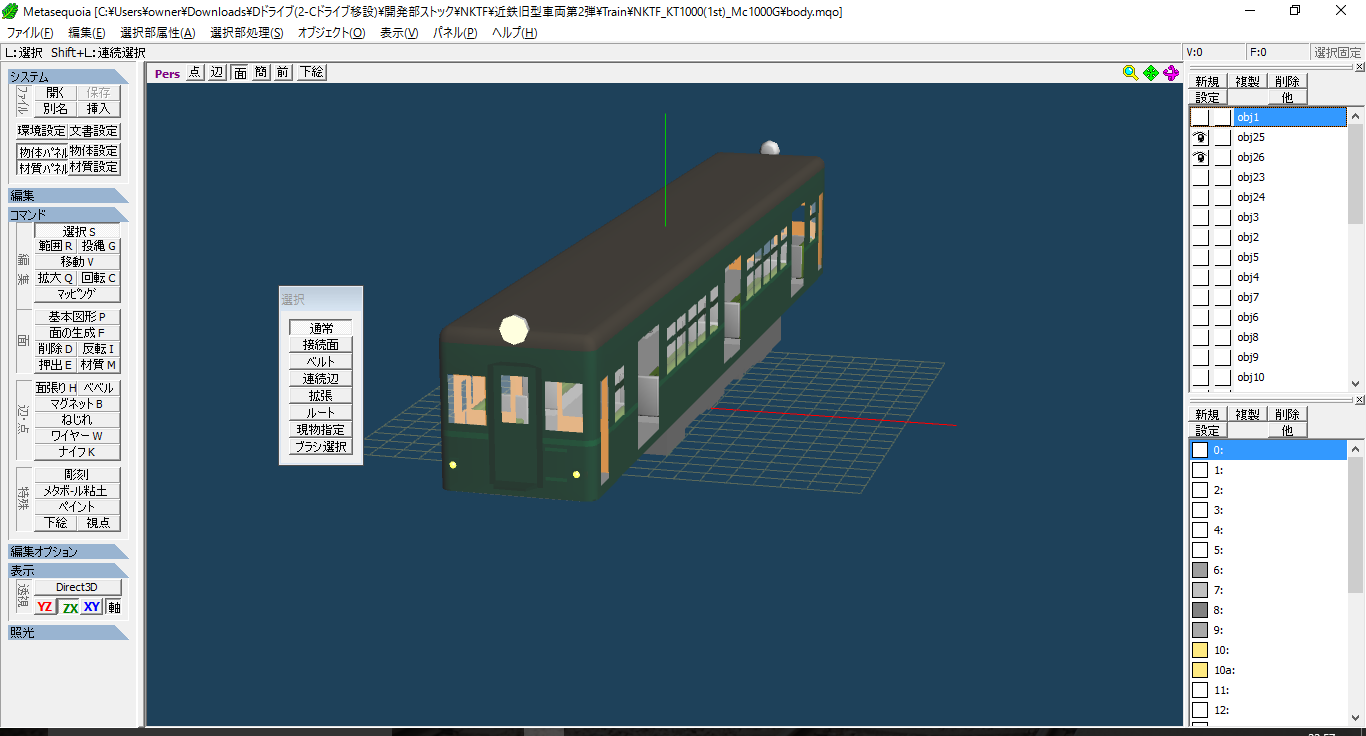Image resolution: width=1366 pixels, height=736 pixels.
Task: Toggle 辺 edge display in viewport header
Action: pyautogui.click(x=217, y=72)
